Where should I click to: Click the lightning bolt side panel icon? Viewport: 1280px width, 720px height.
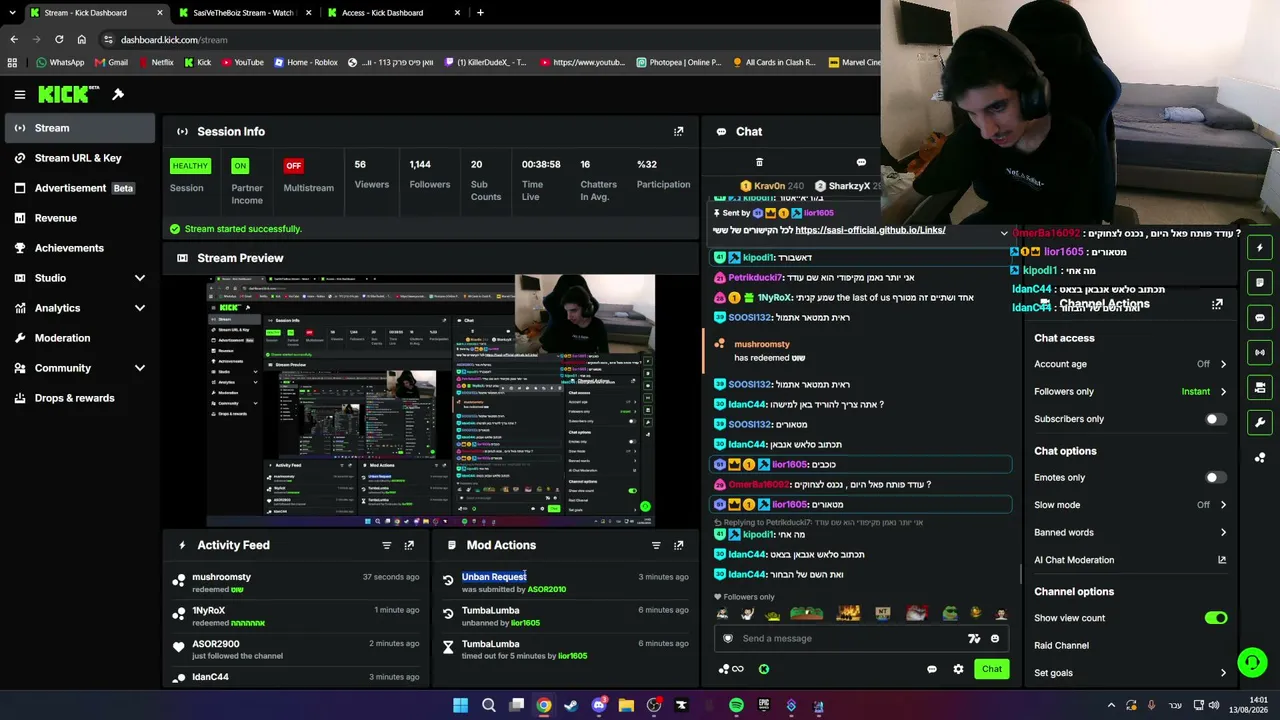[x=1260, y=248]
